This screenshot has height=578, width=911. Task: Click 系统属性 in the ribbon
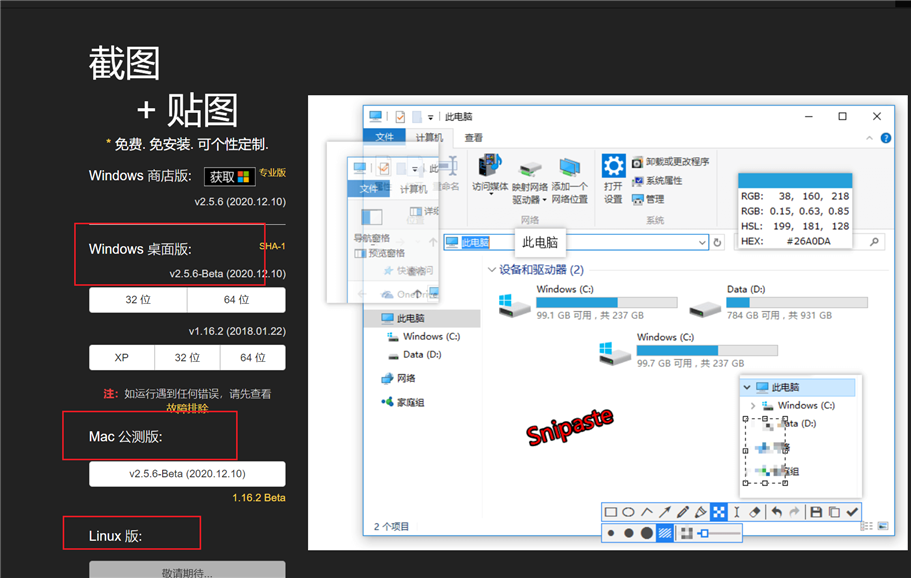pos(657,181)
